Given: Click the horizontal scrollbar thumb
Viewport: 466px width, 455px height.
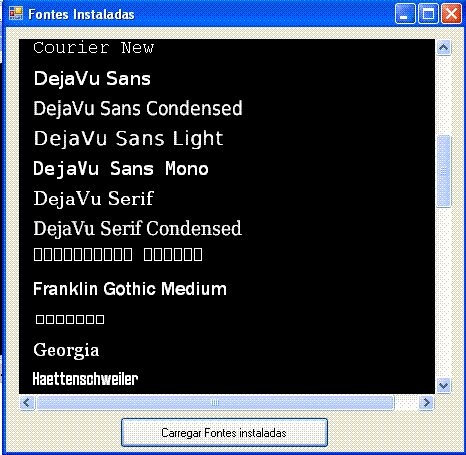Looking at the screenshot, I should [215, 403].
